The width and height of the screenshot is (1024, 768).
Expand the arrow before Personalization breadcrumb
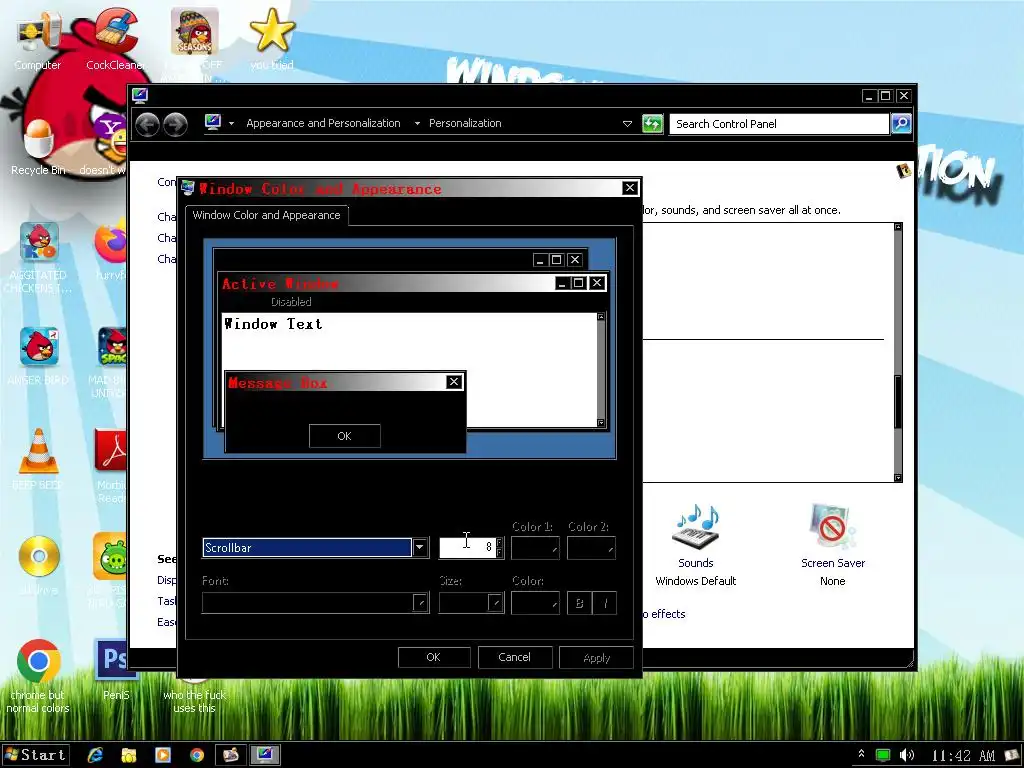[417, 123]
